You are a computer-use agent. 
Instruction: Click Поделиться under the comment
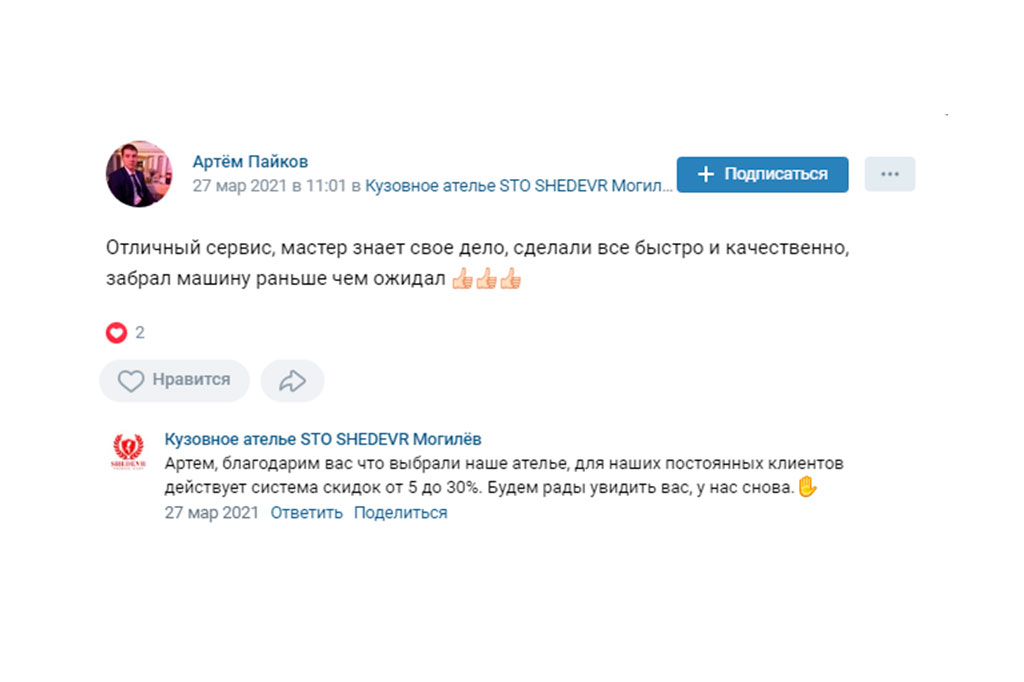click(x=400, y=513)
